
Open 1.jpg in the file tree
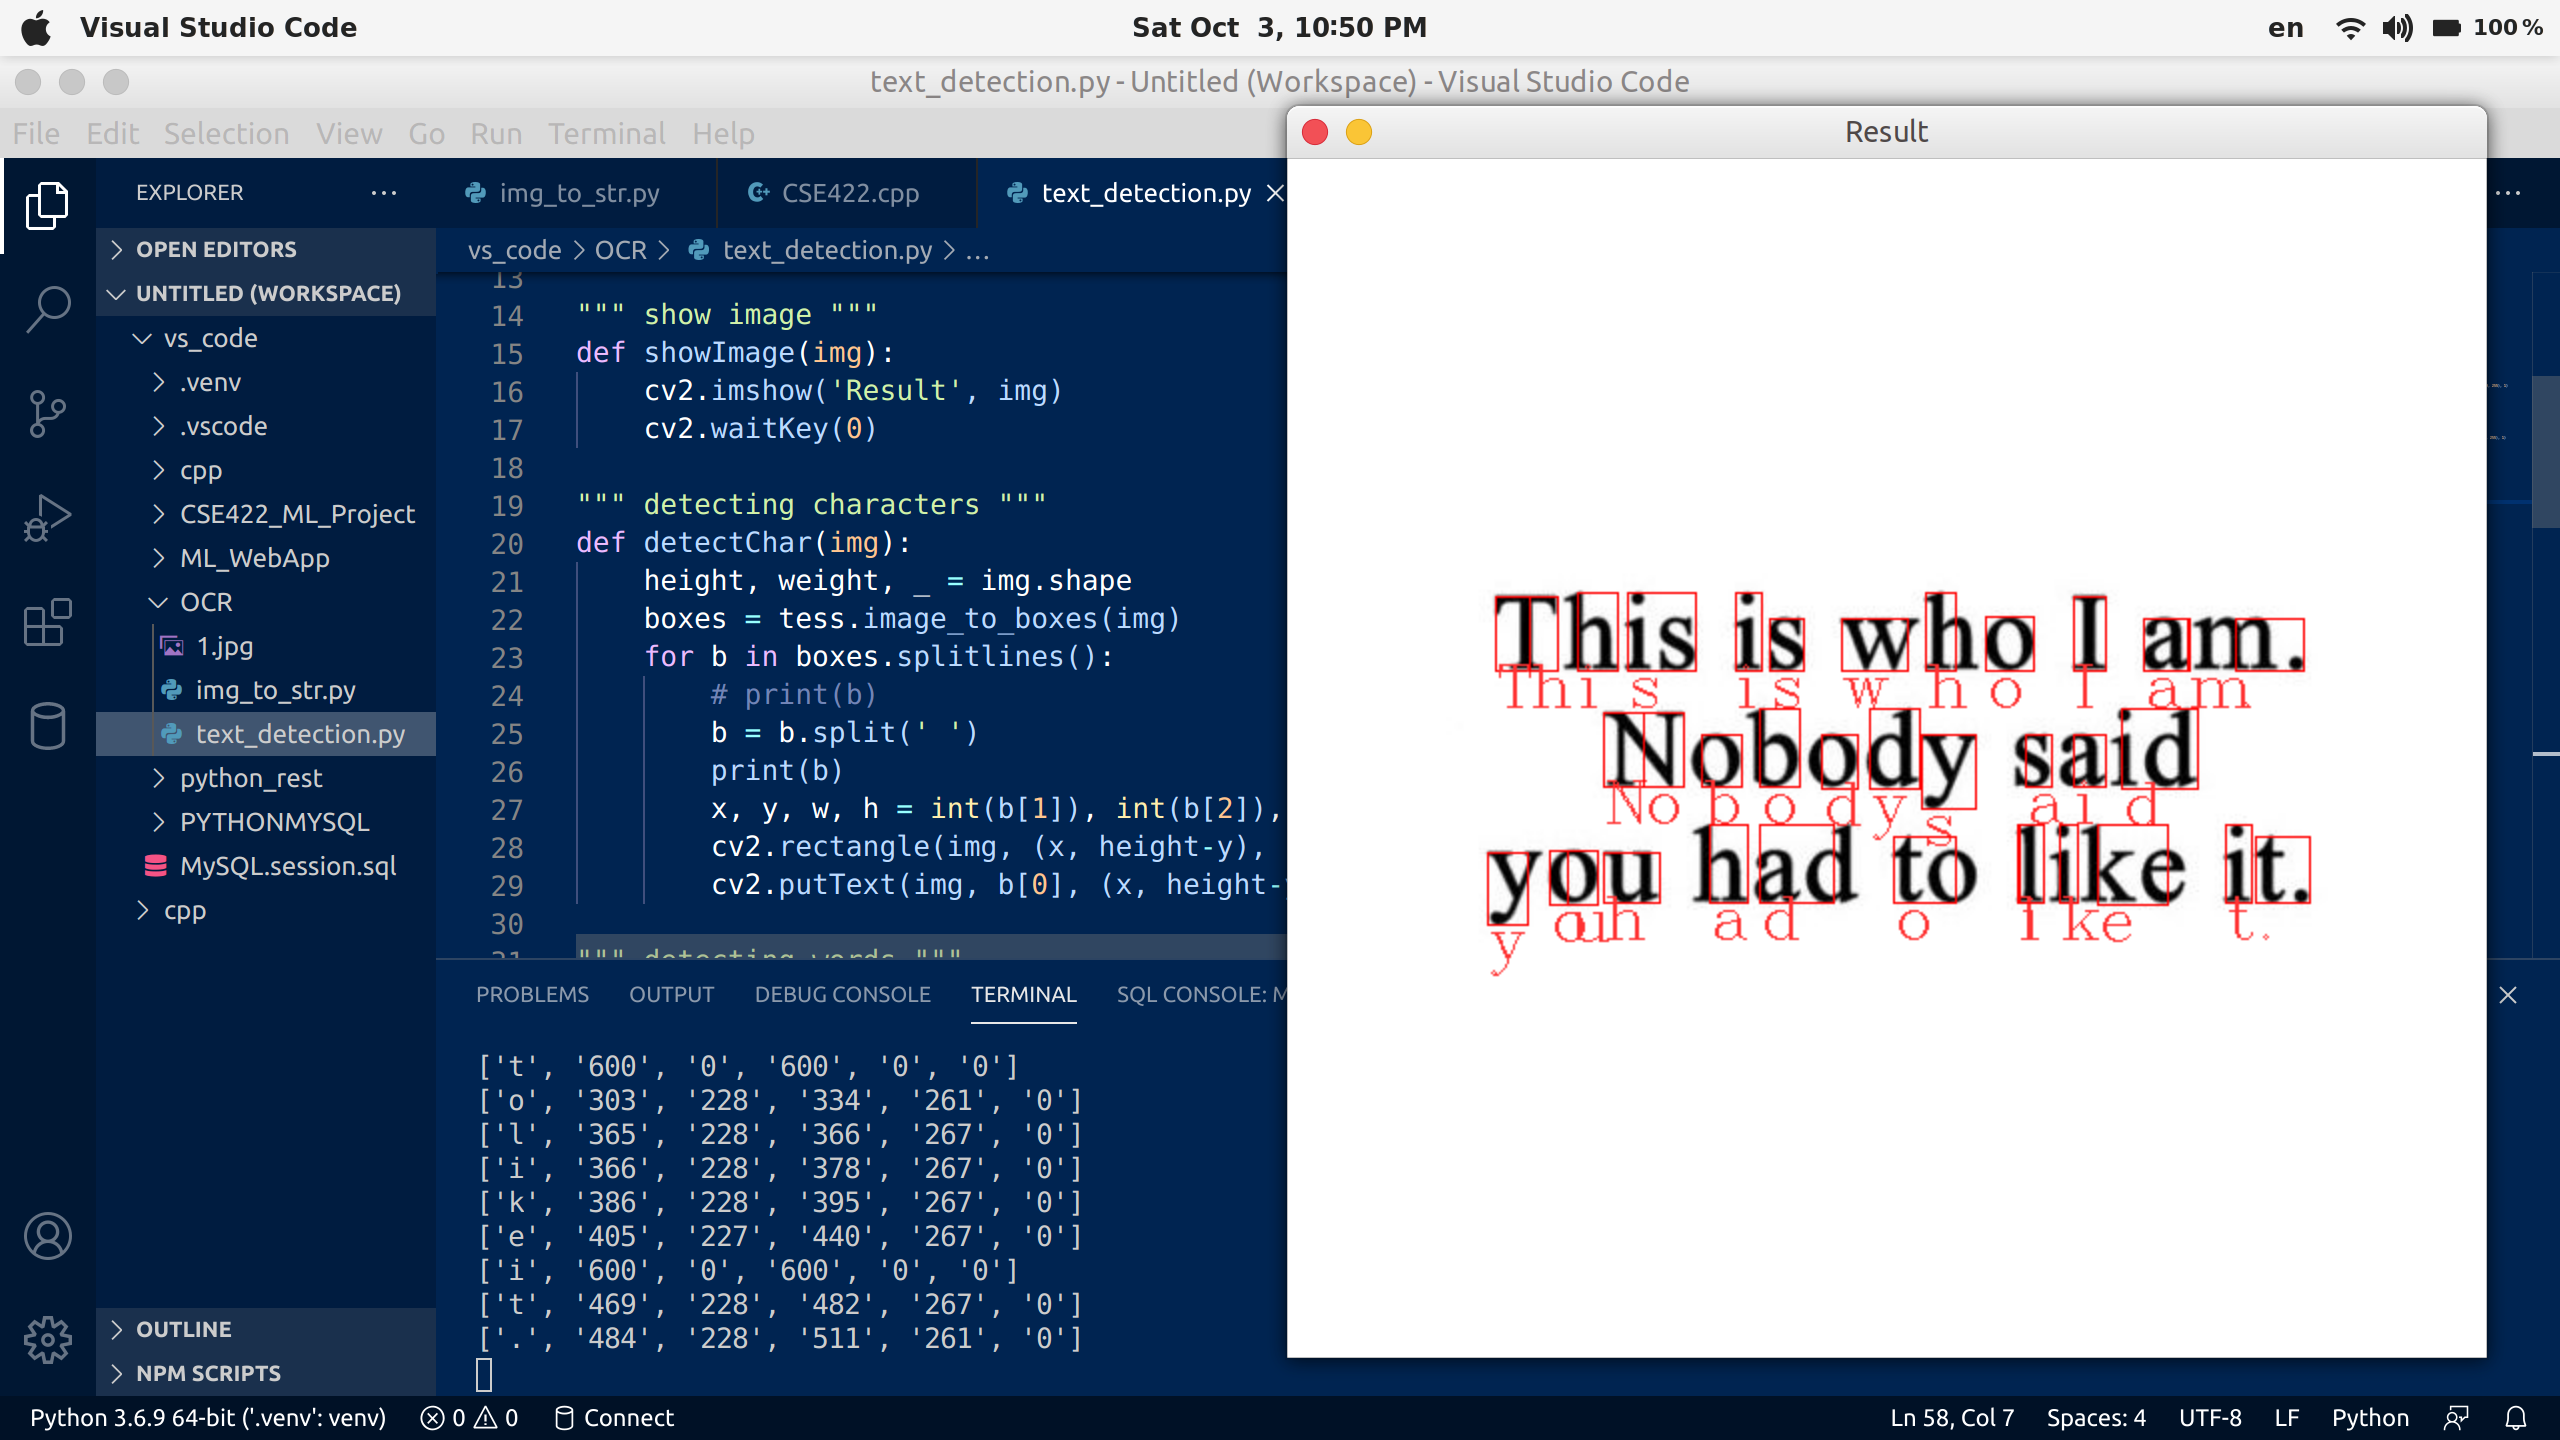click(x=224, y=646)
